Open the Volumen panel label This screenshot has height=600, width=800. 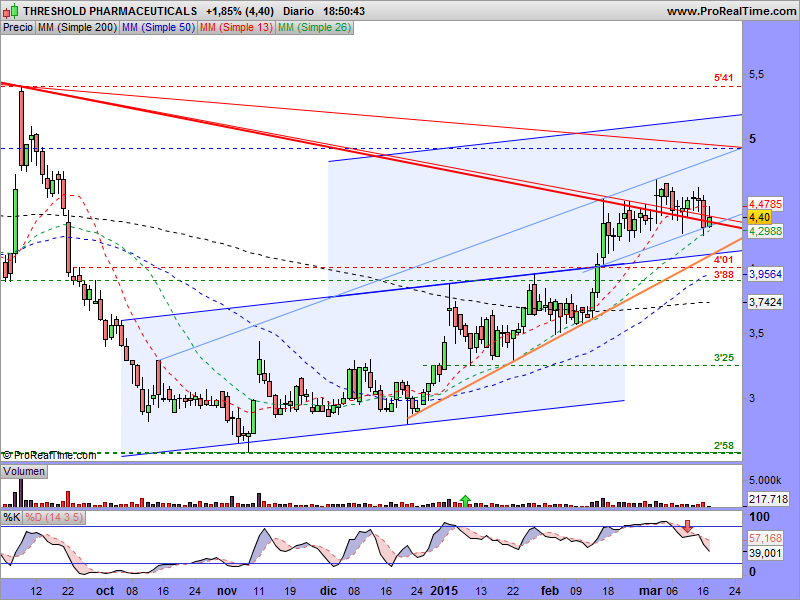[24, 471]
